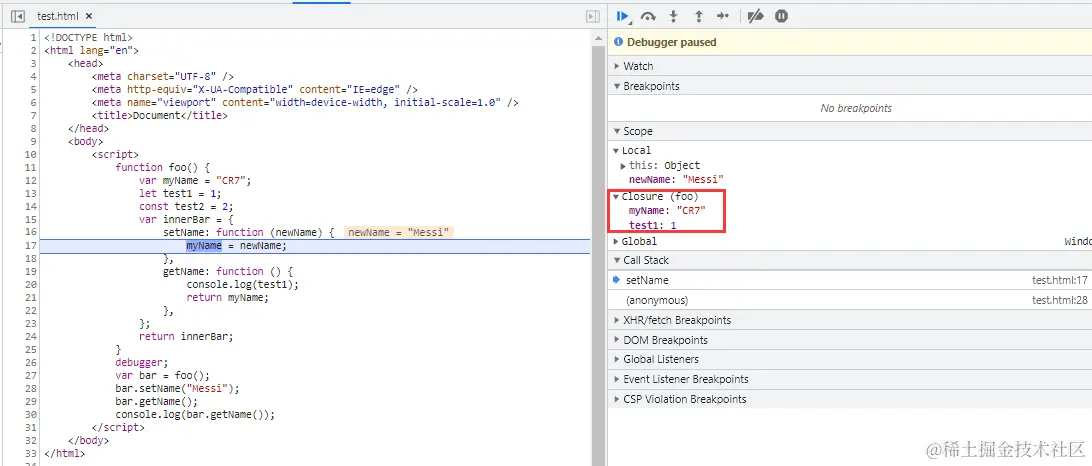The height and width of the screenshot is (466, 1092).
Task: Expand the this: Object entry
Action: (623, 166)
